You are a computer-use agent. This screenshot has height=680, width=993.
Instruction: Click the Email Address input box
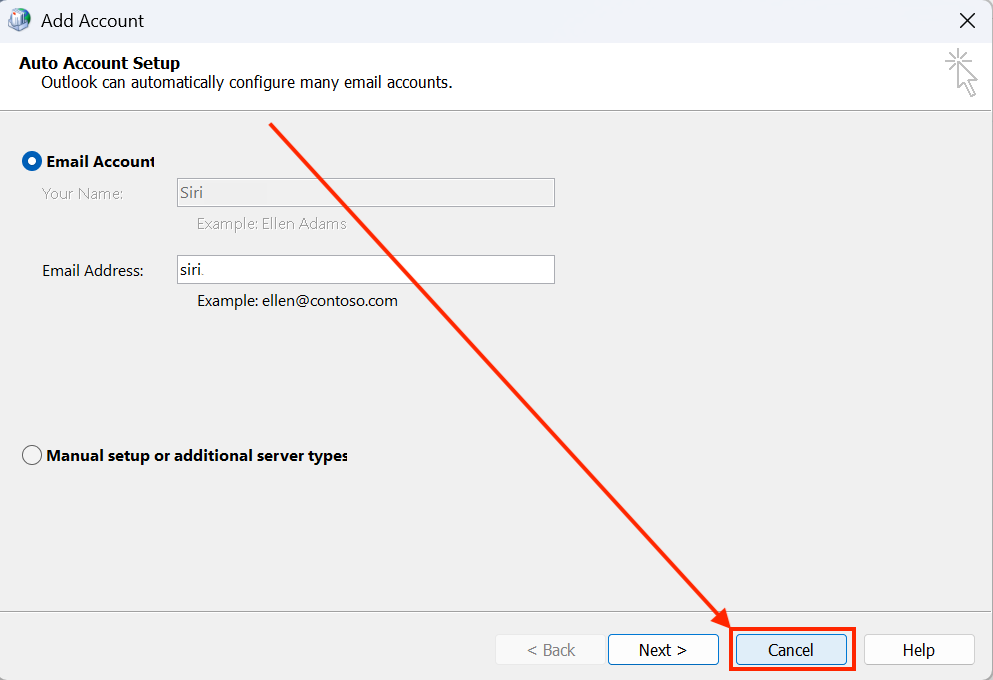pos(365,269)
